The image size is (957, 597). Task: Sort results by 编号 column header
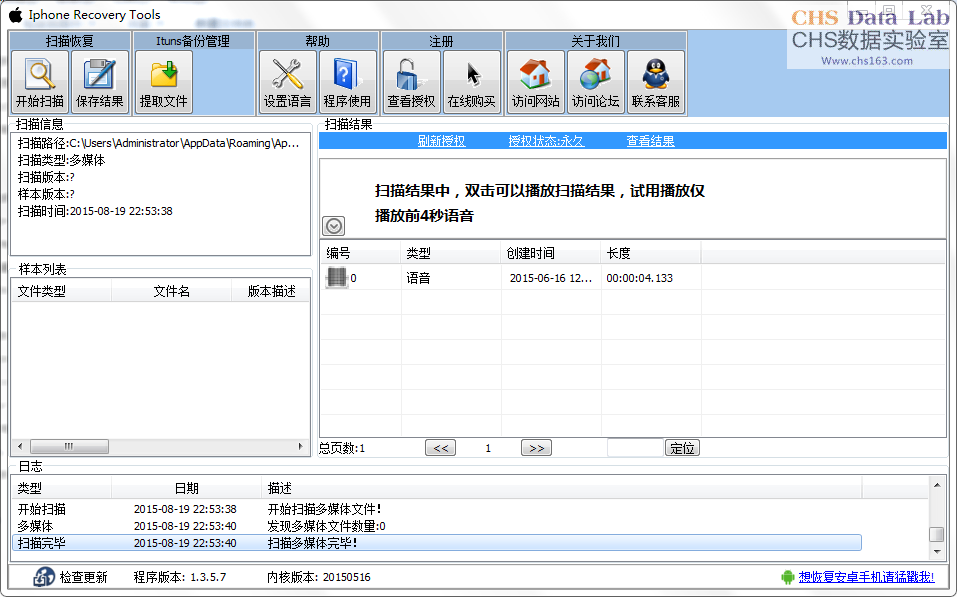pos(361,253)
